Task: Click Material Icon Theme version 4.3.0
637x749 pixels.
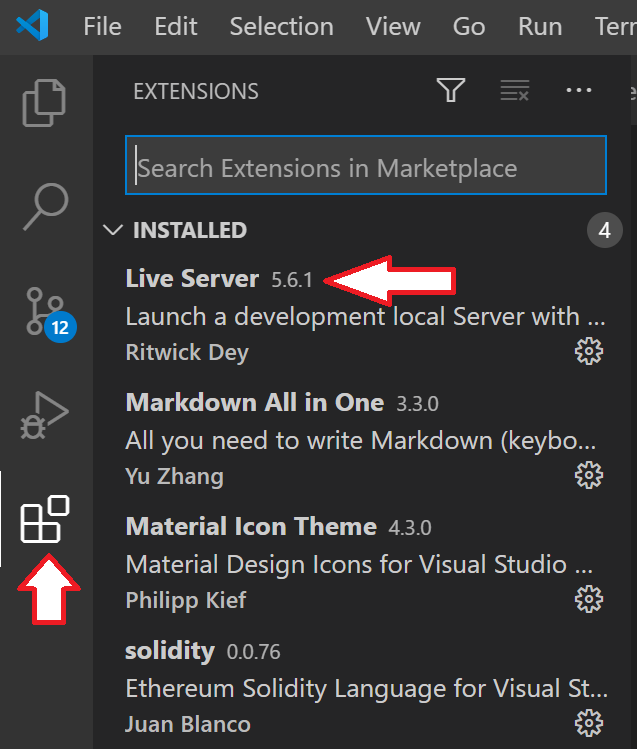Action: point(410,528)
